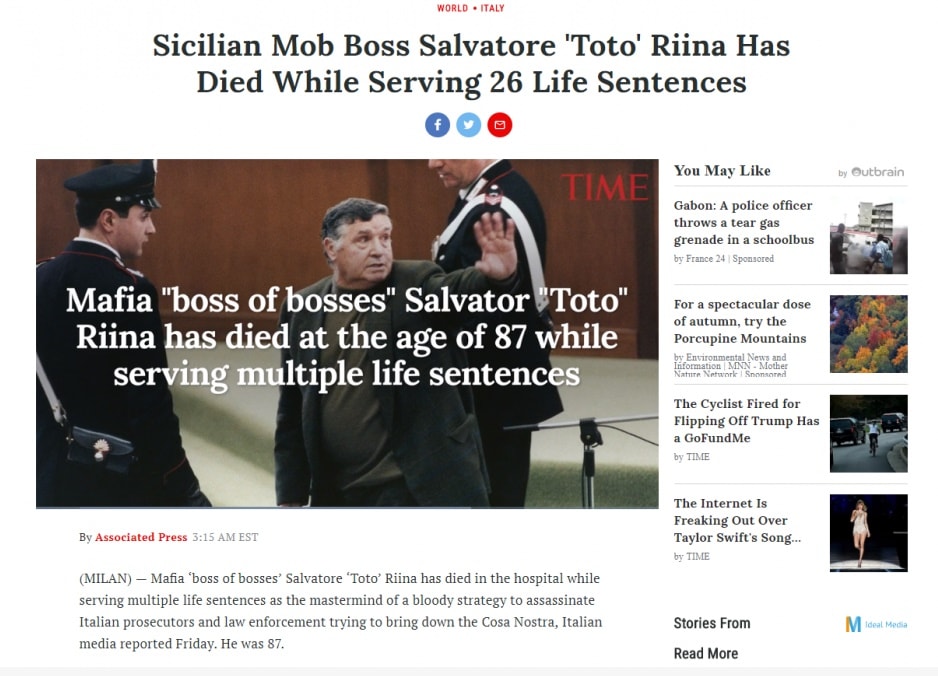The image size is (938, 676).
Task: Play the Toto Riina video
Action: [347, 334]
